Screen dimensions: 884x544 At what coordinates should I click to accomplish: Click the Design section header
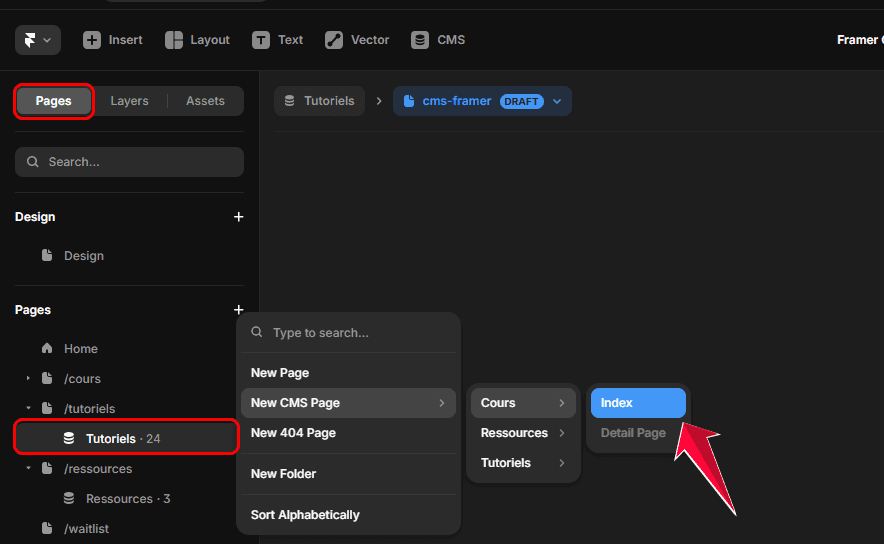(x=35, y=217)
